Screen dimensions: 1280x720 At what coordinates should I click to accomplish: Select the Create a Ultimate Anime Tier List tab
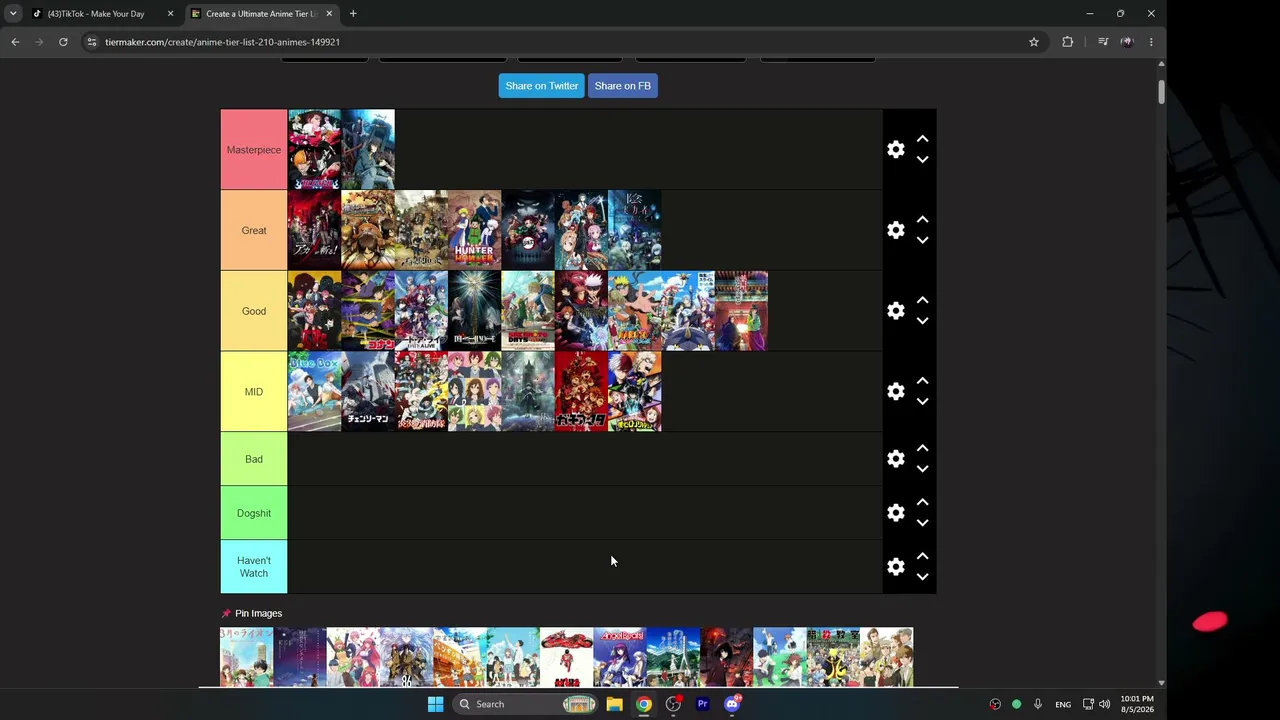pos(262,14)
